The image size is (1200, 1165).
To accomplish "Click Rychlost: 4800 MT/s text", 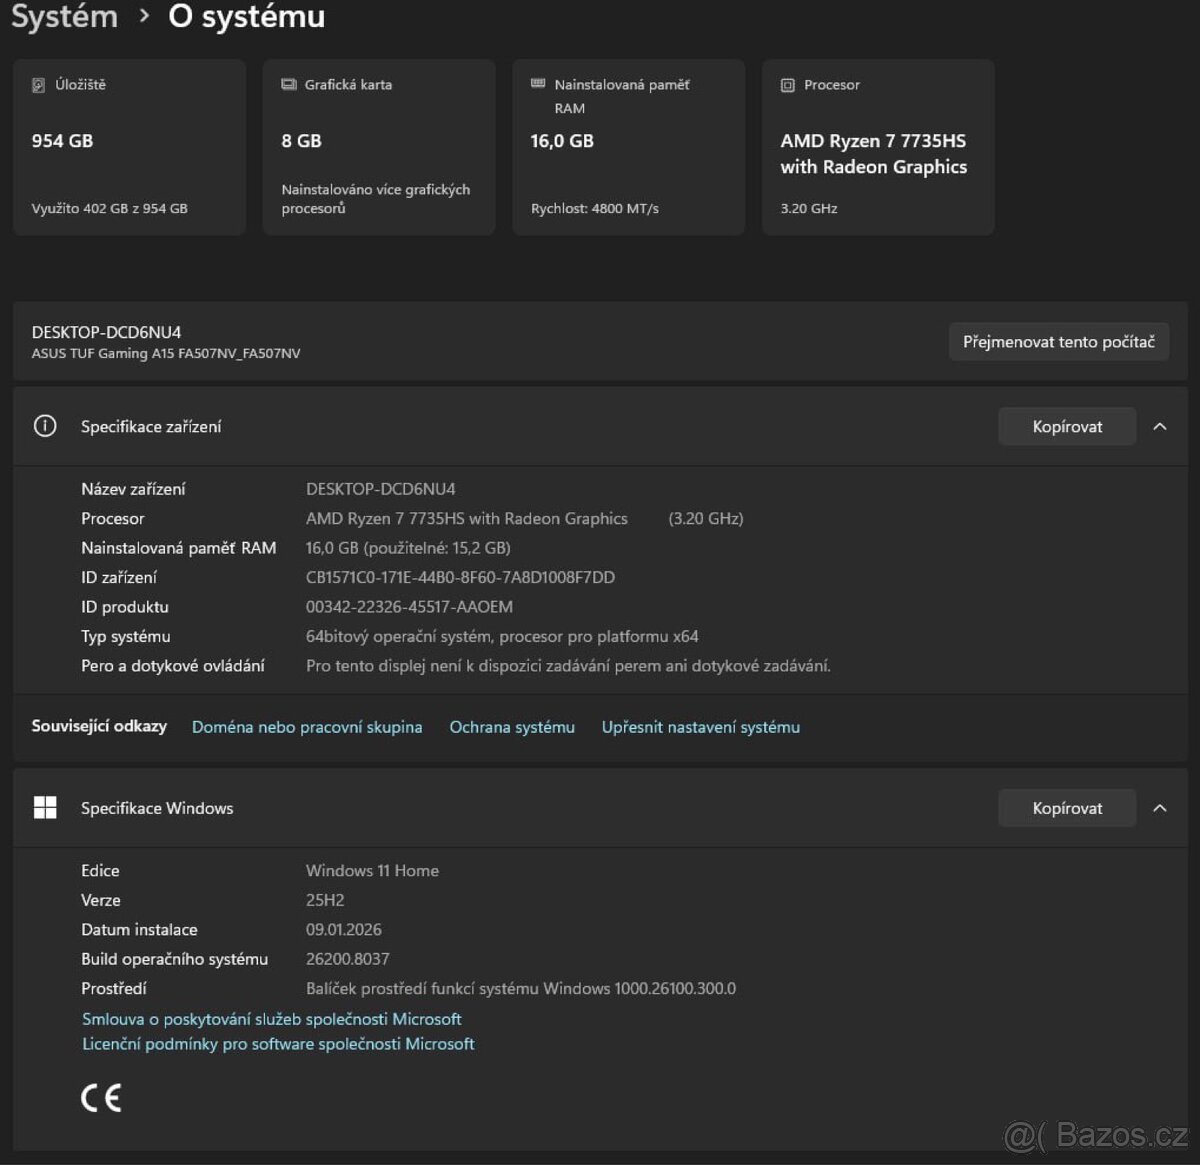I will click(595, 209).
